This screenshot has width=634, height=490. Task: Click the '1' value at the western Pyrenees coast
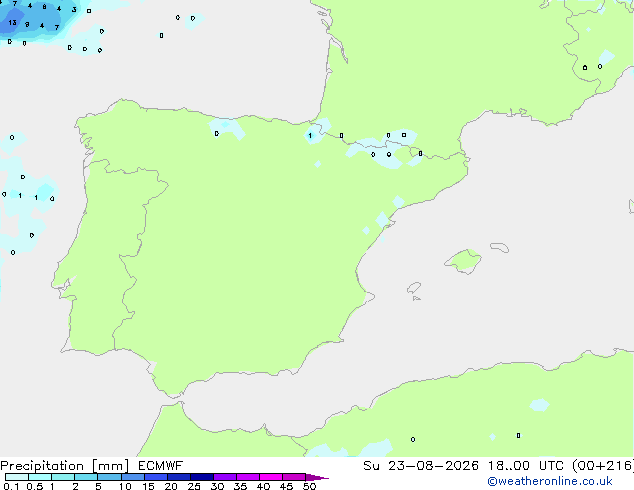coord(310,135)
